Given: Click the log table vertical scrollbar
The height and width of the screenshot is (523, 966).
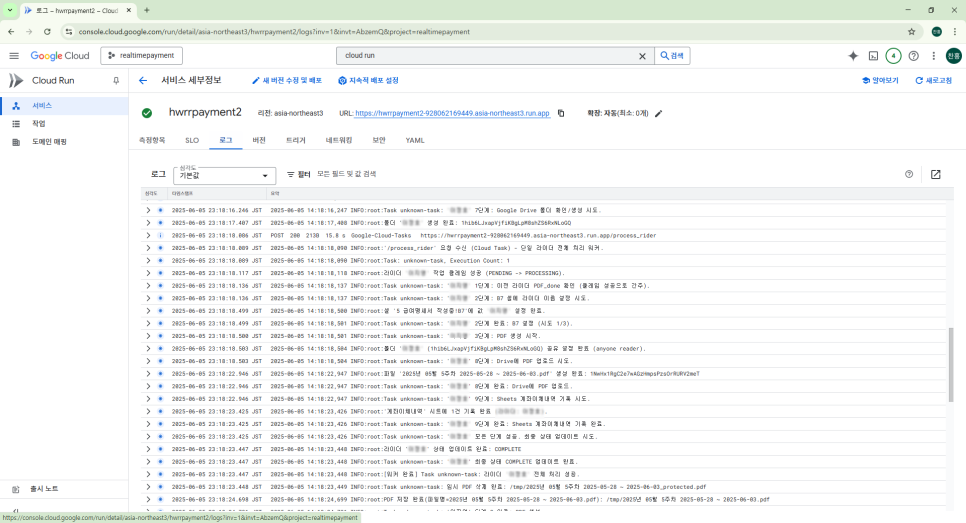Looking at the screenshot, I should 951,365.
